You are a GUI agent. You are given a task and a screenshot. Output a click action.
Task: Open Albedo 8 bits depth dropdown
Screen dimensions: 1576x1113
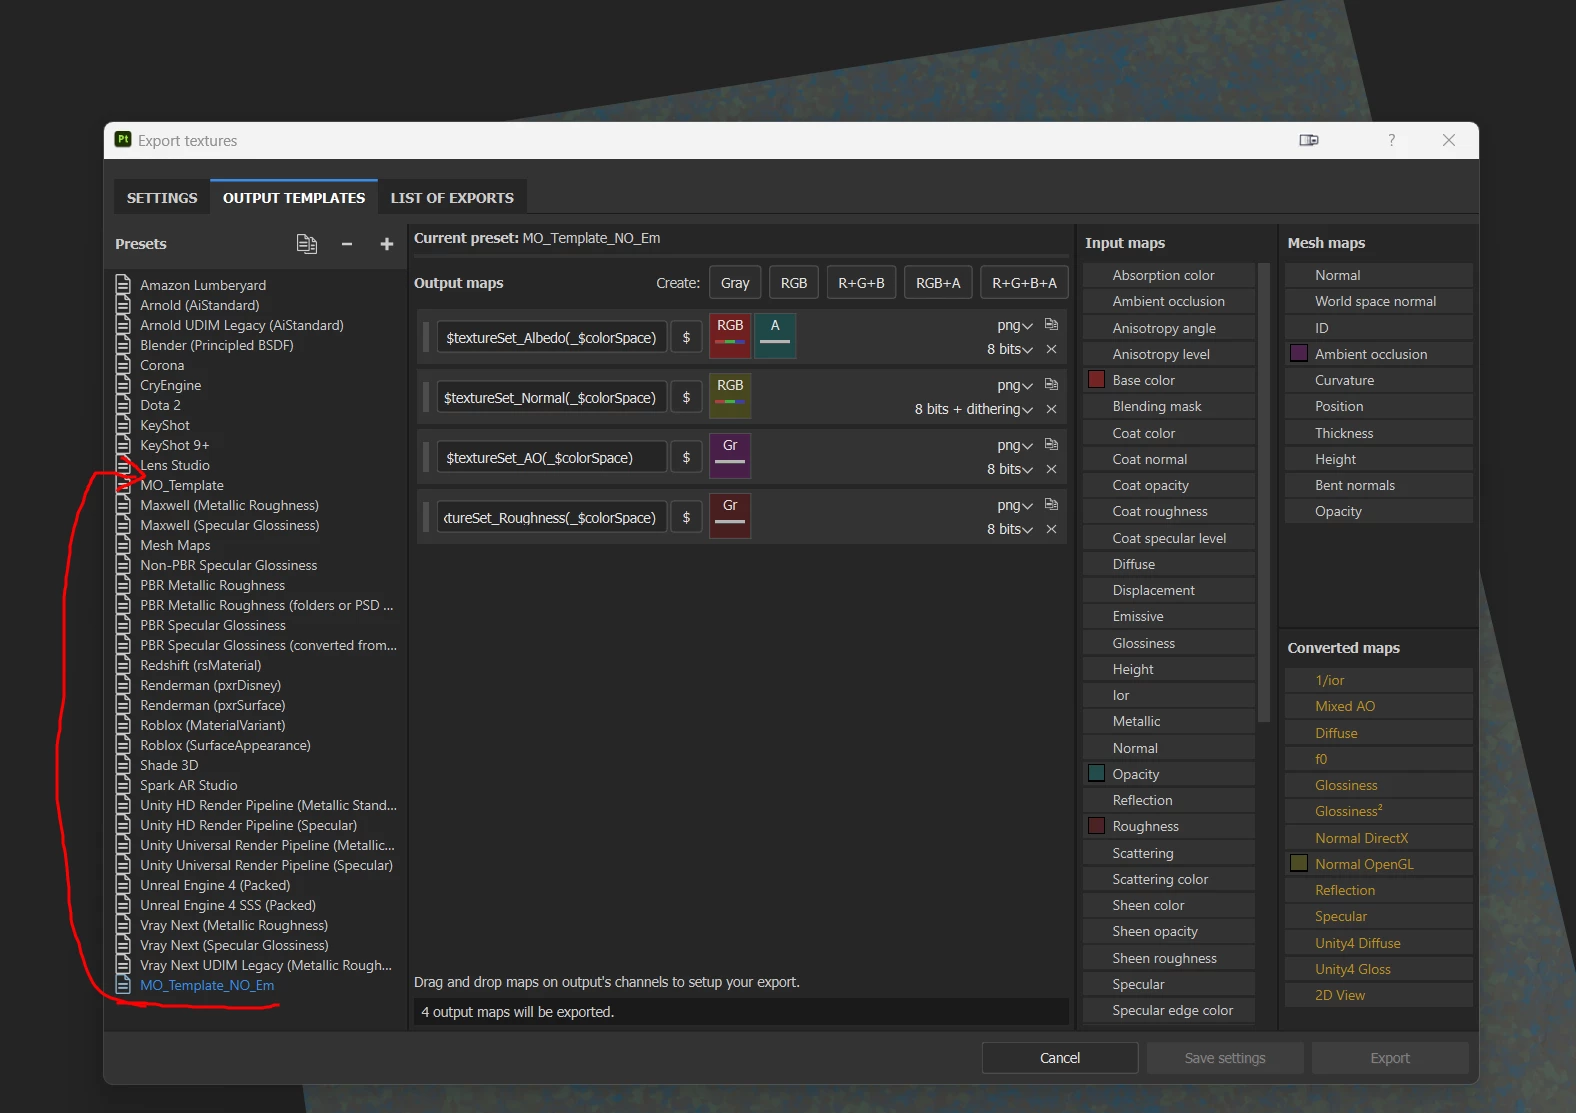(1010, 349)
